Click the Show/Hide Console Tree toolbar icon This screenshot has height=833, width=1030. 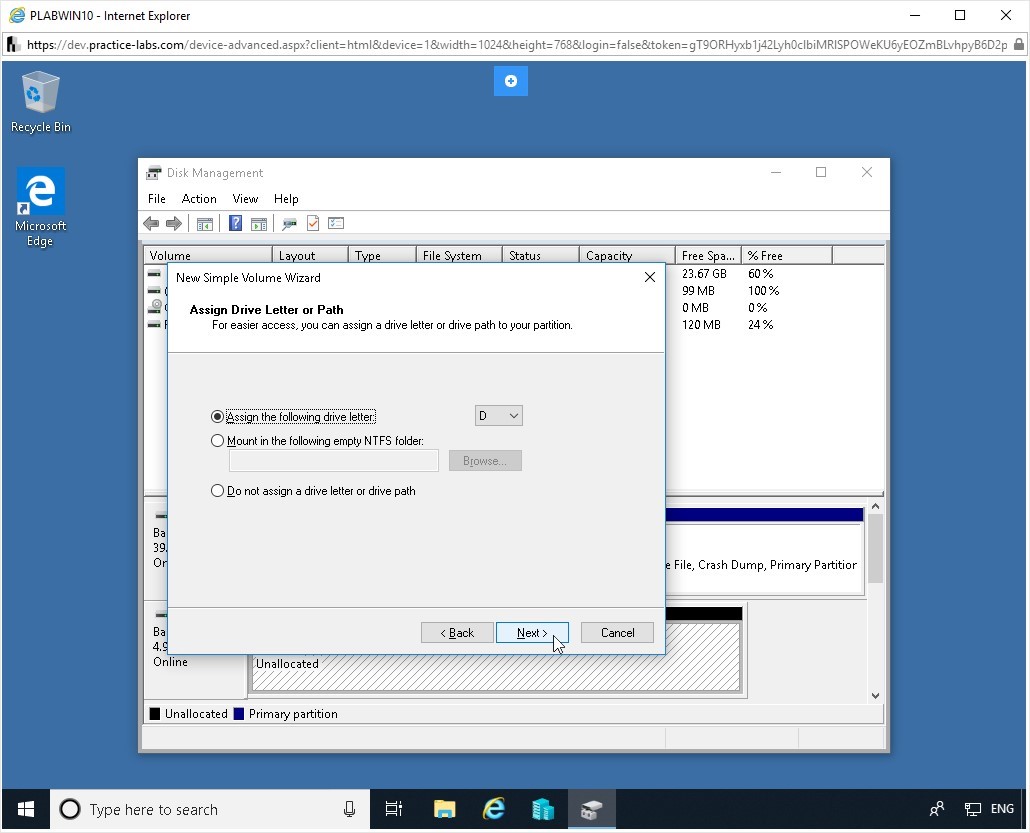coord(205,223)
